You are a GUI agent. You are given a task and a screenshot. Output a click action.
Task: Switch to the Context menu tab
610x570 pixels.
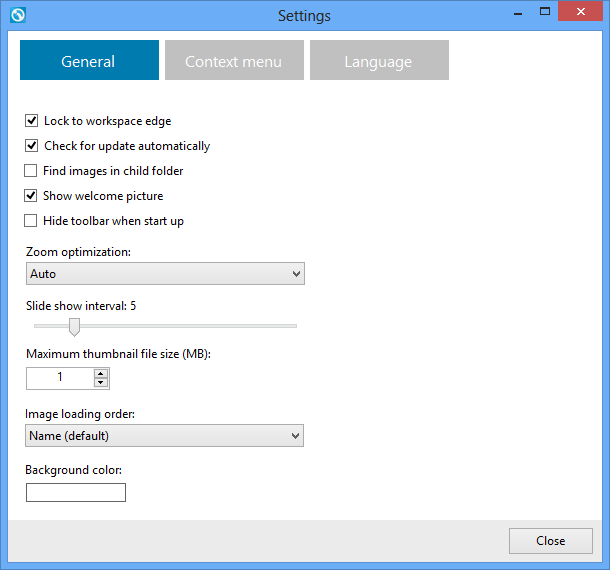coord(234,60)
